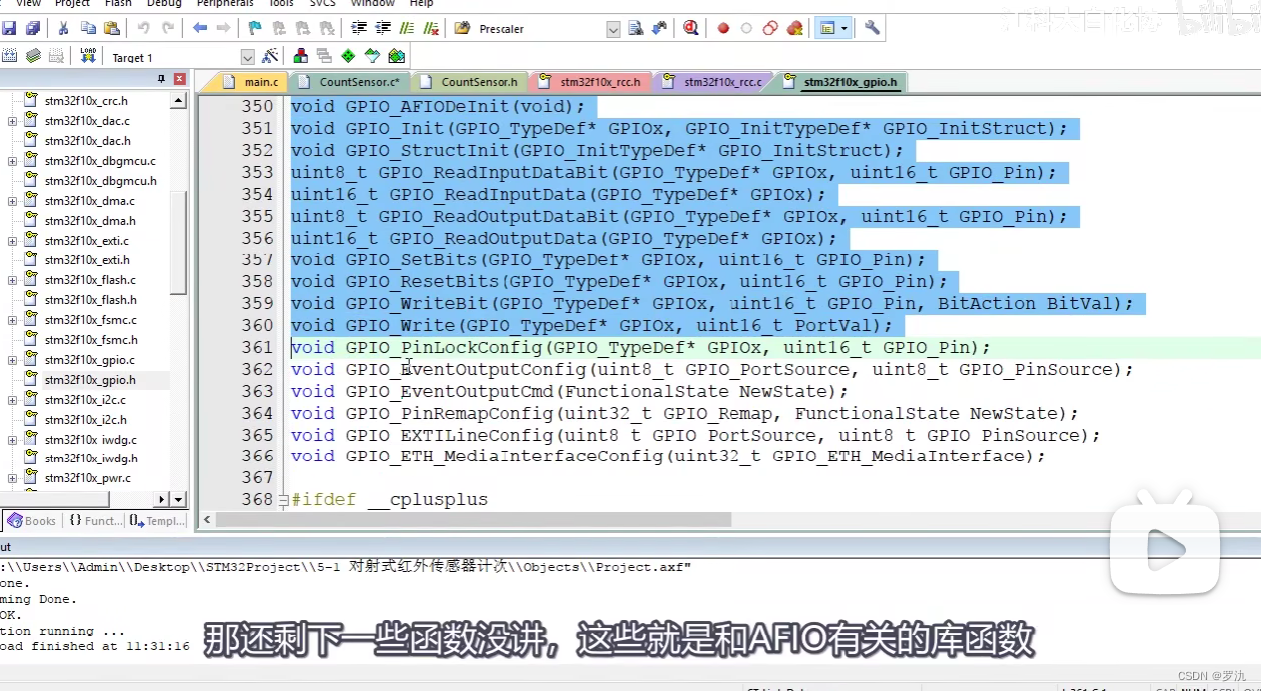Open the Target 1 dropdown
This screenshot has height=691, width=1261.
pos(246,57)
